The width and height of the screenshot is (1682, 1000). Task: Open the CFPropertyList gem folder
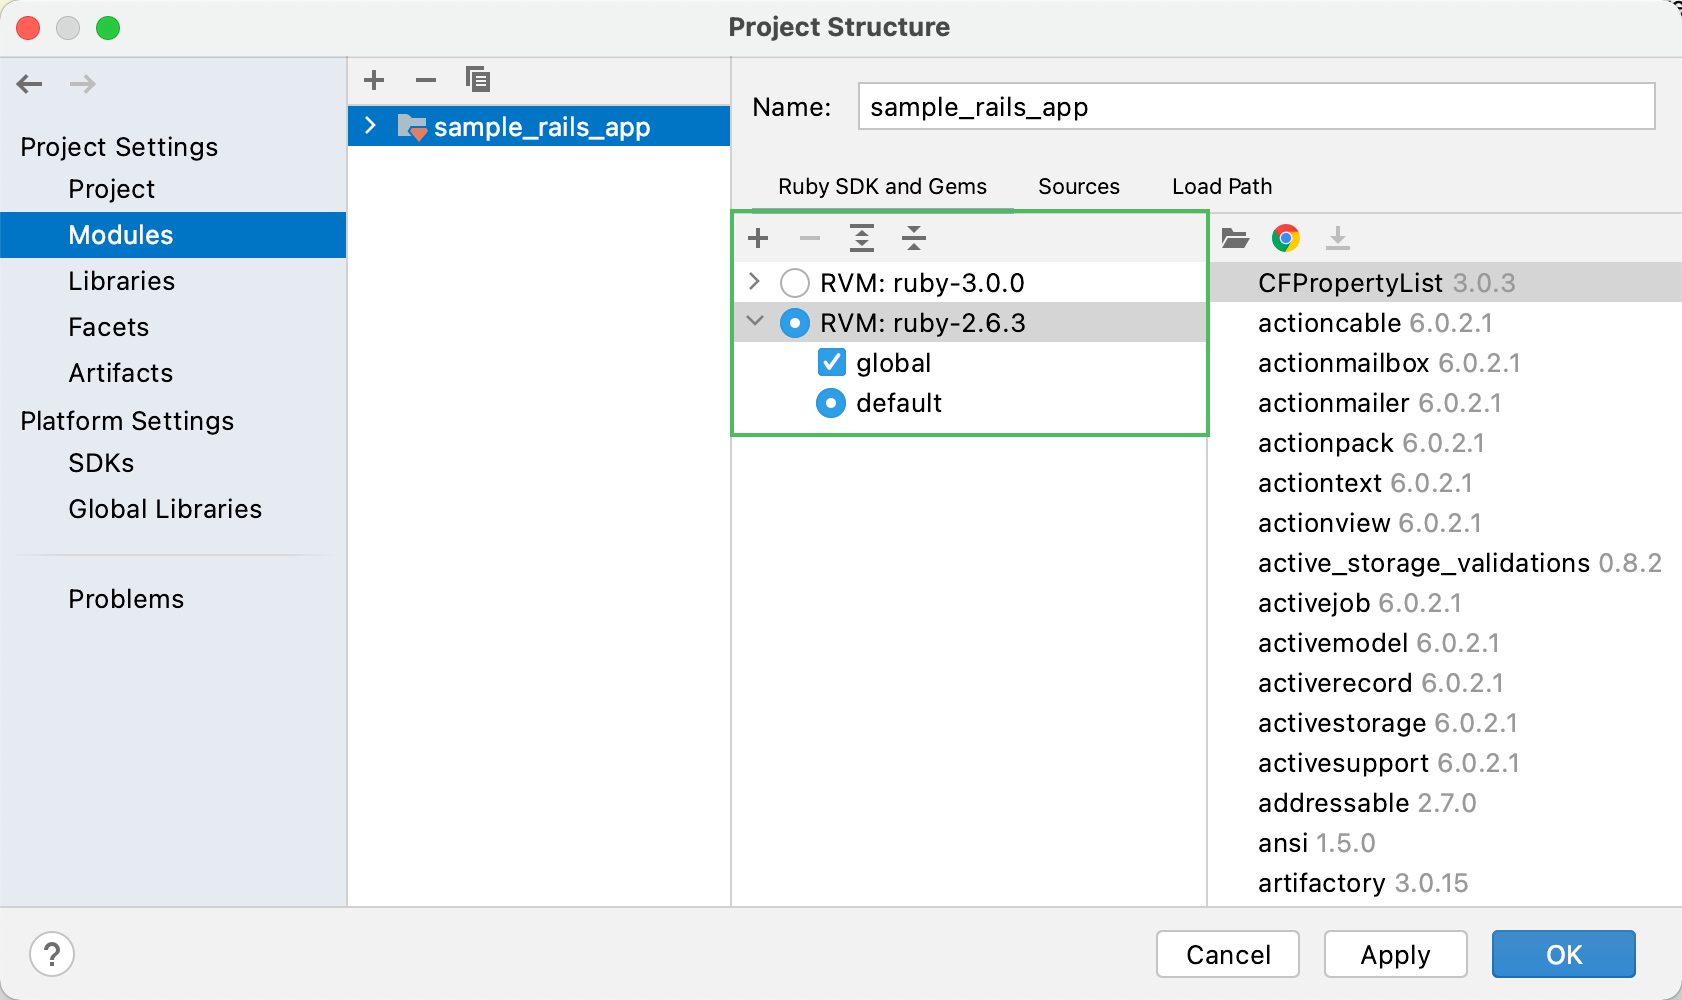[x=1236, y=238]
